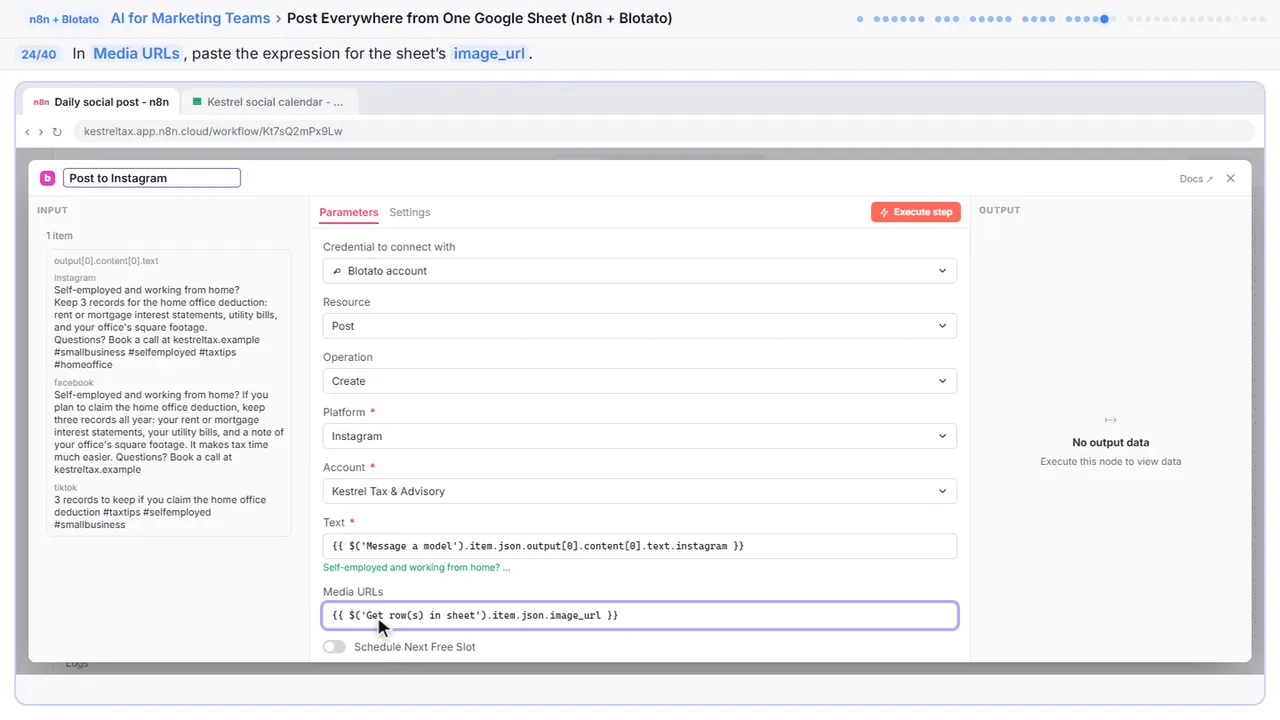
Task: Click the Post to Instagram node name field
Action: [152, 178]
